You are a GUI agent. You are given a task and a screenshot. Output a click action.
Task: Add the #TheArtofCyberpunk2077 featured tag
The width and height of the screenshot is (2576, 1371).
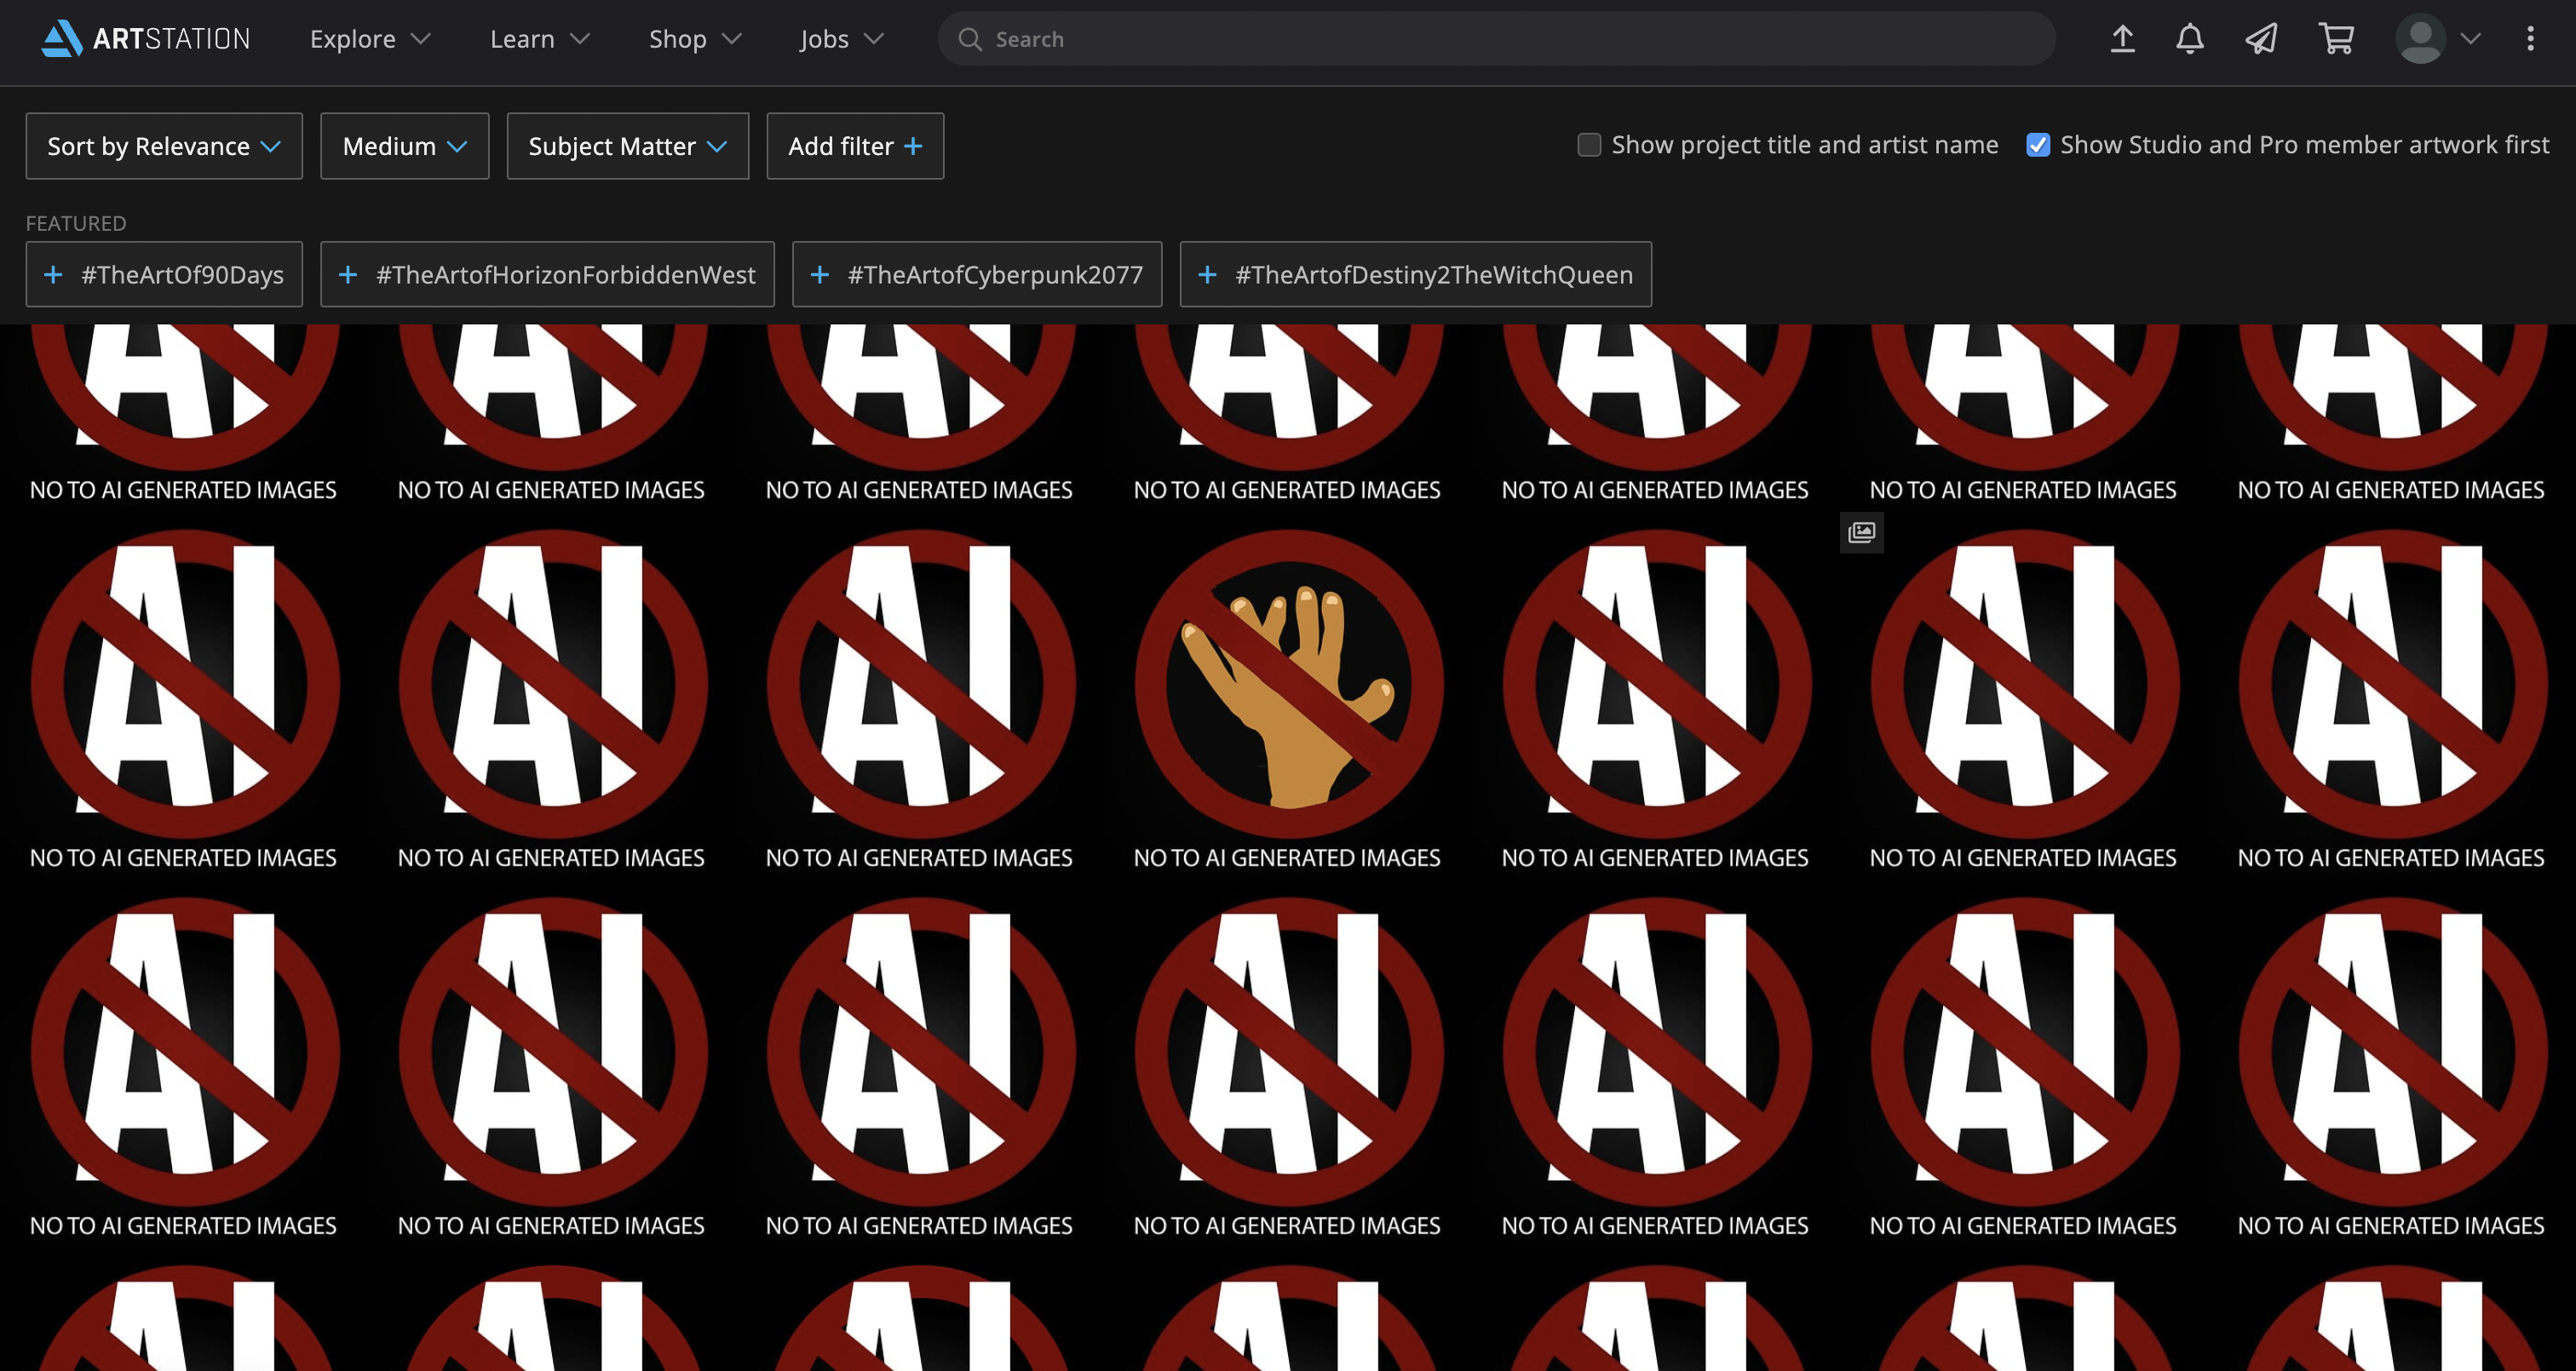click(976, 274)
